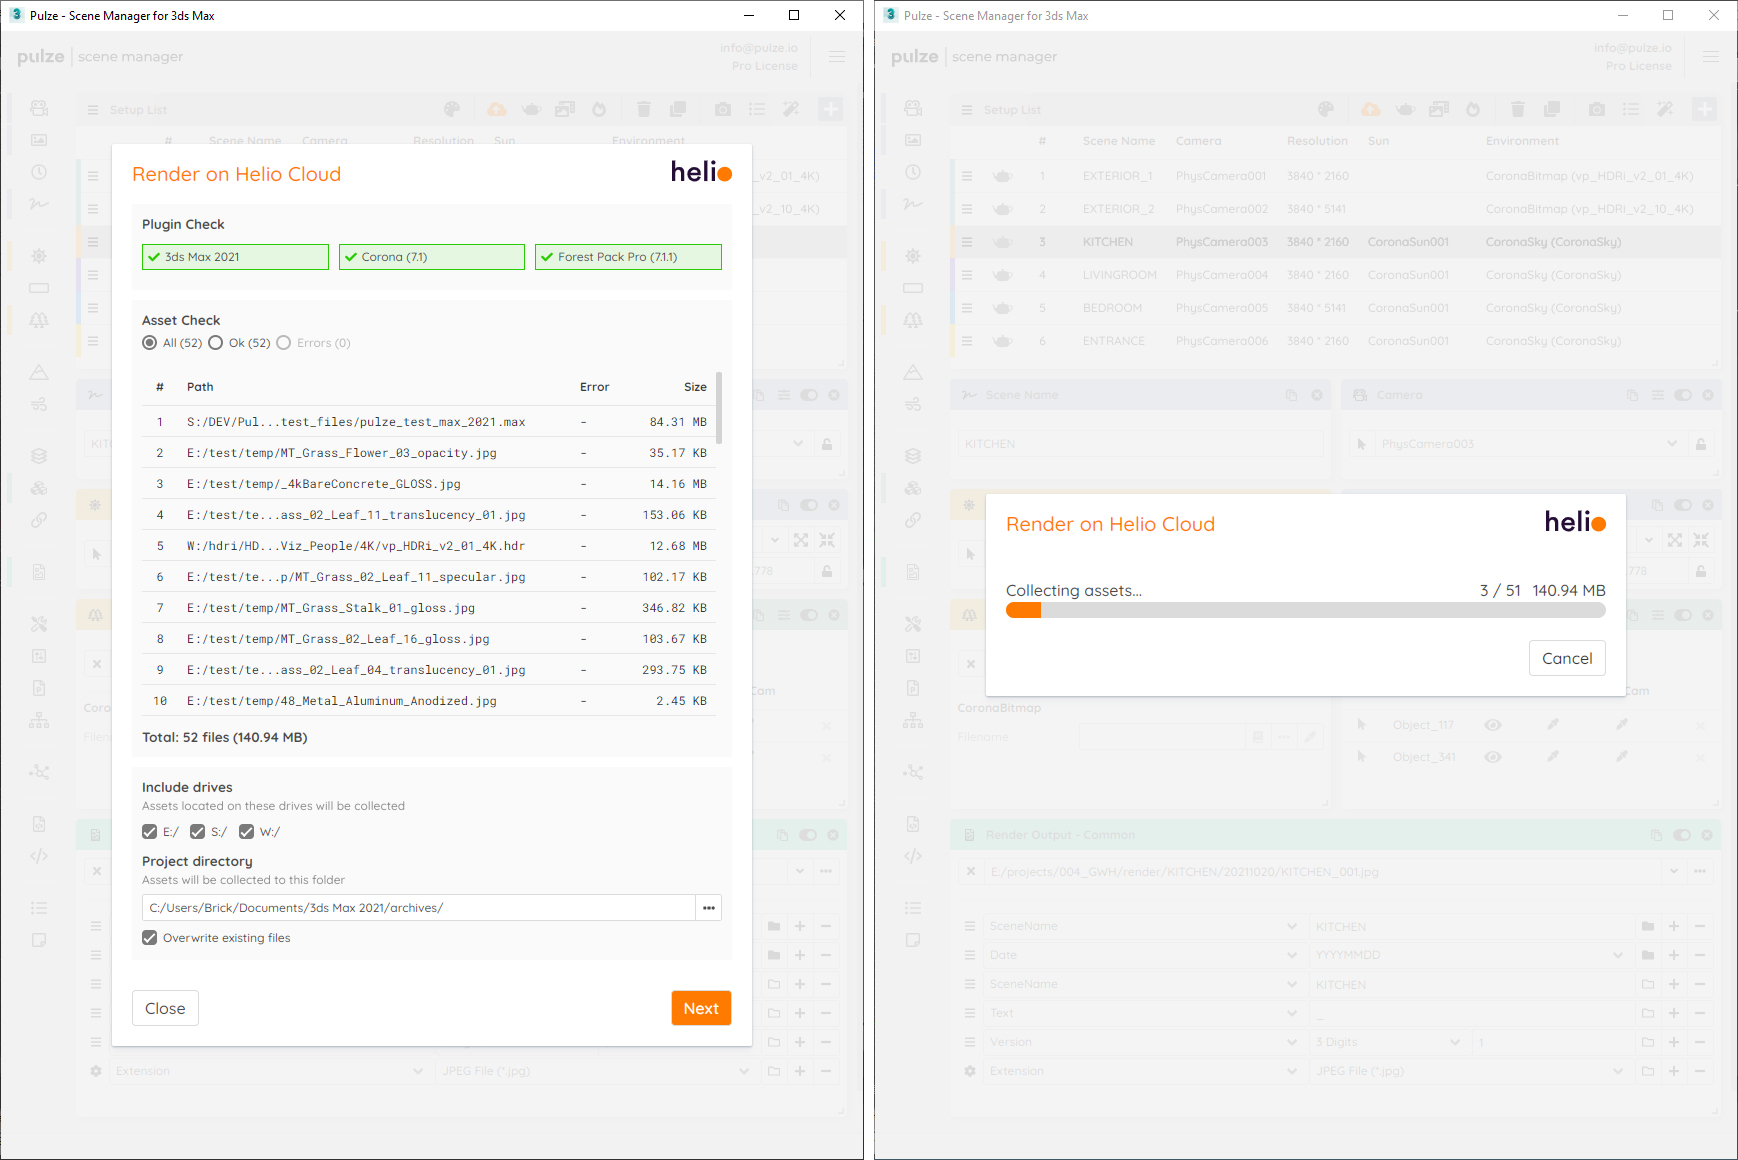Select camera module icon in right window sidebar
The height and width of the screenshot is (1160, 1738).
coord(913,108)
